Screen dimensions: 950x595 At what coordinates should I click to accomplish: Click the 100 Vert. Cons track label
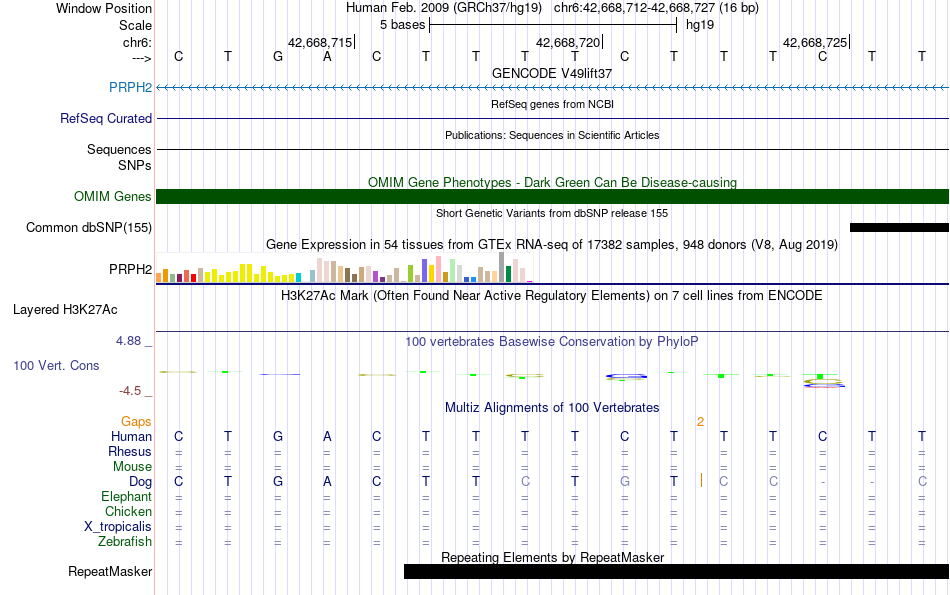pyautogui.click(x=56, y=365)
